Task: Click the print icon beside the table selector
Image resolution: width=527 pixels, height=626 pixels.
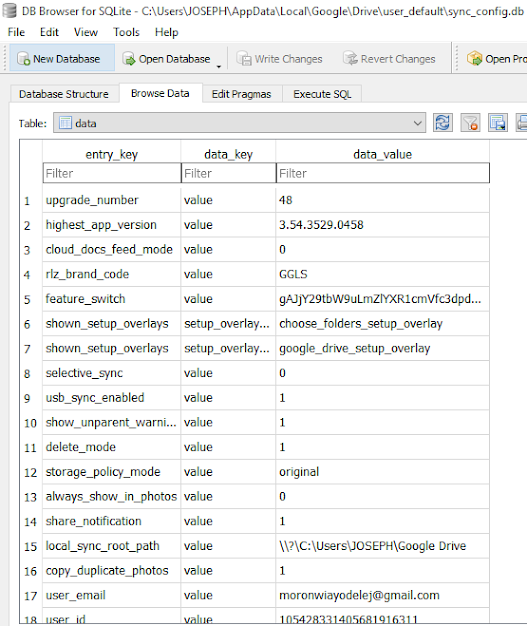Action: [521, 123]
